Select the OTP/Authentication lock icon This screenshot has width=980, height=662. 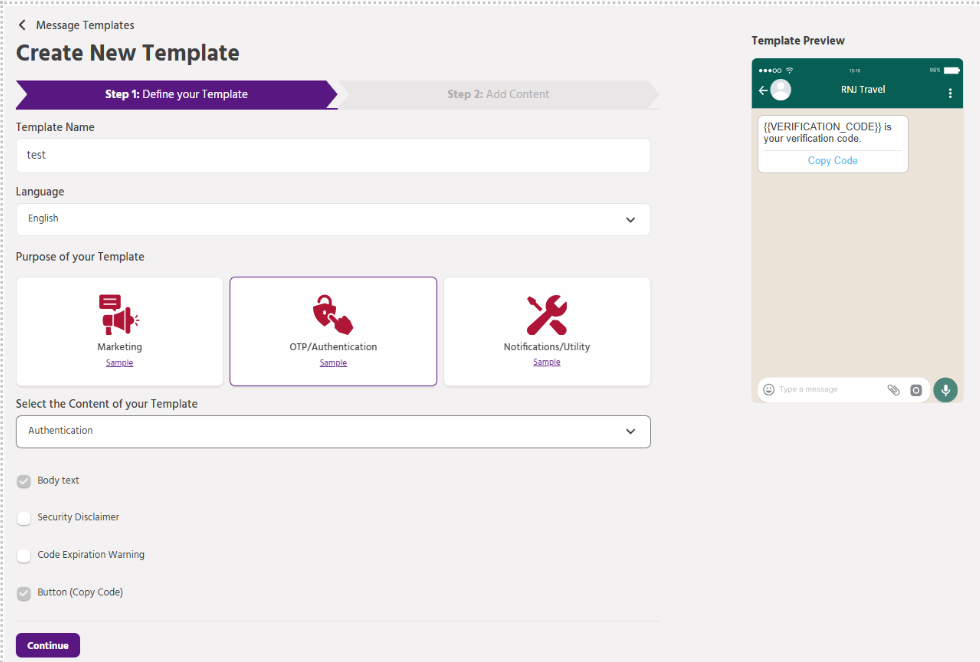coord(333,315)
